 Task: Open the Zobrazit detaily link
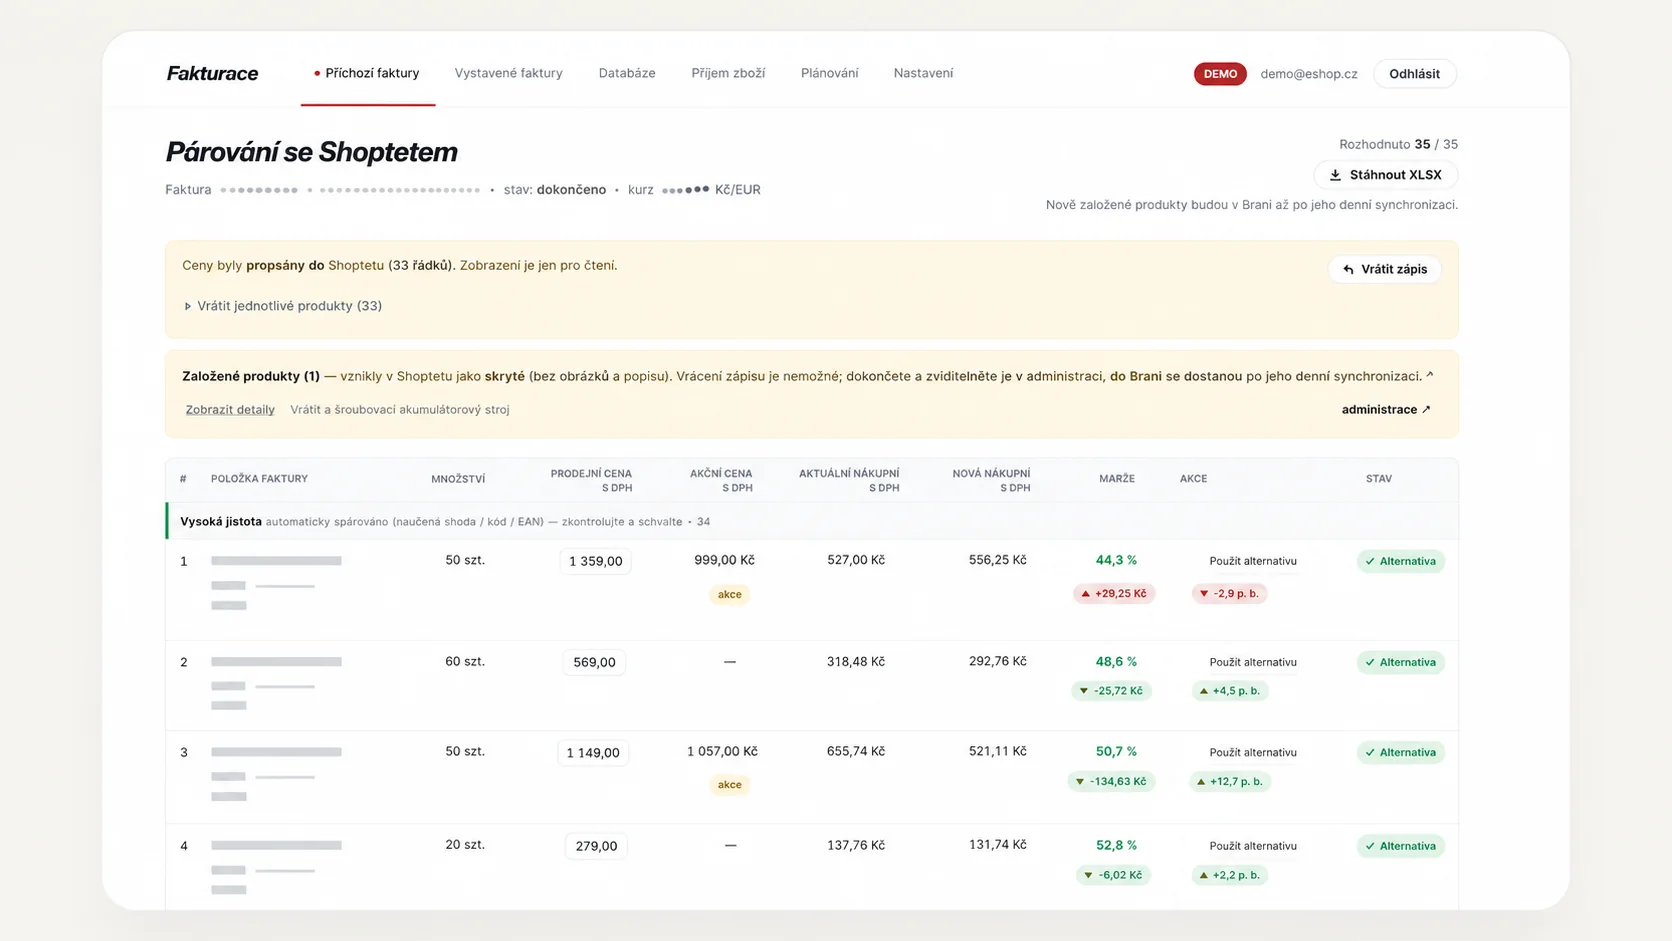(x=230, y=410)
